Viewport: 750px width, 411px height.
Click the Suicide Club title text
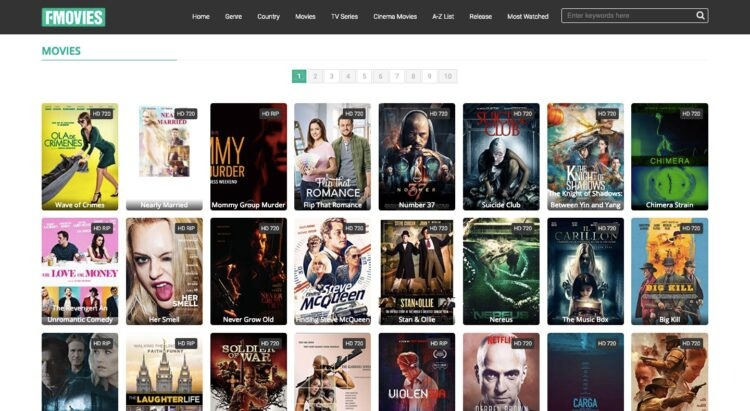pos(501,205)
